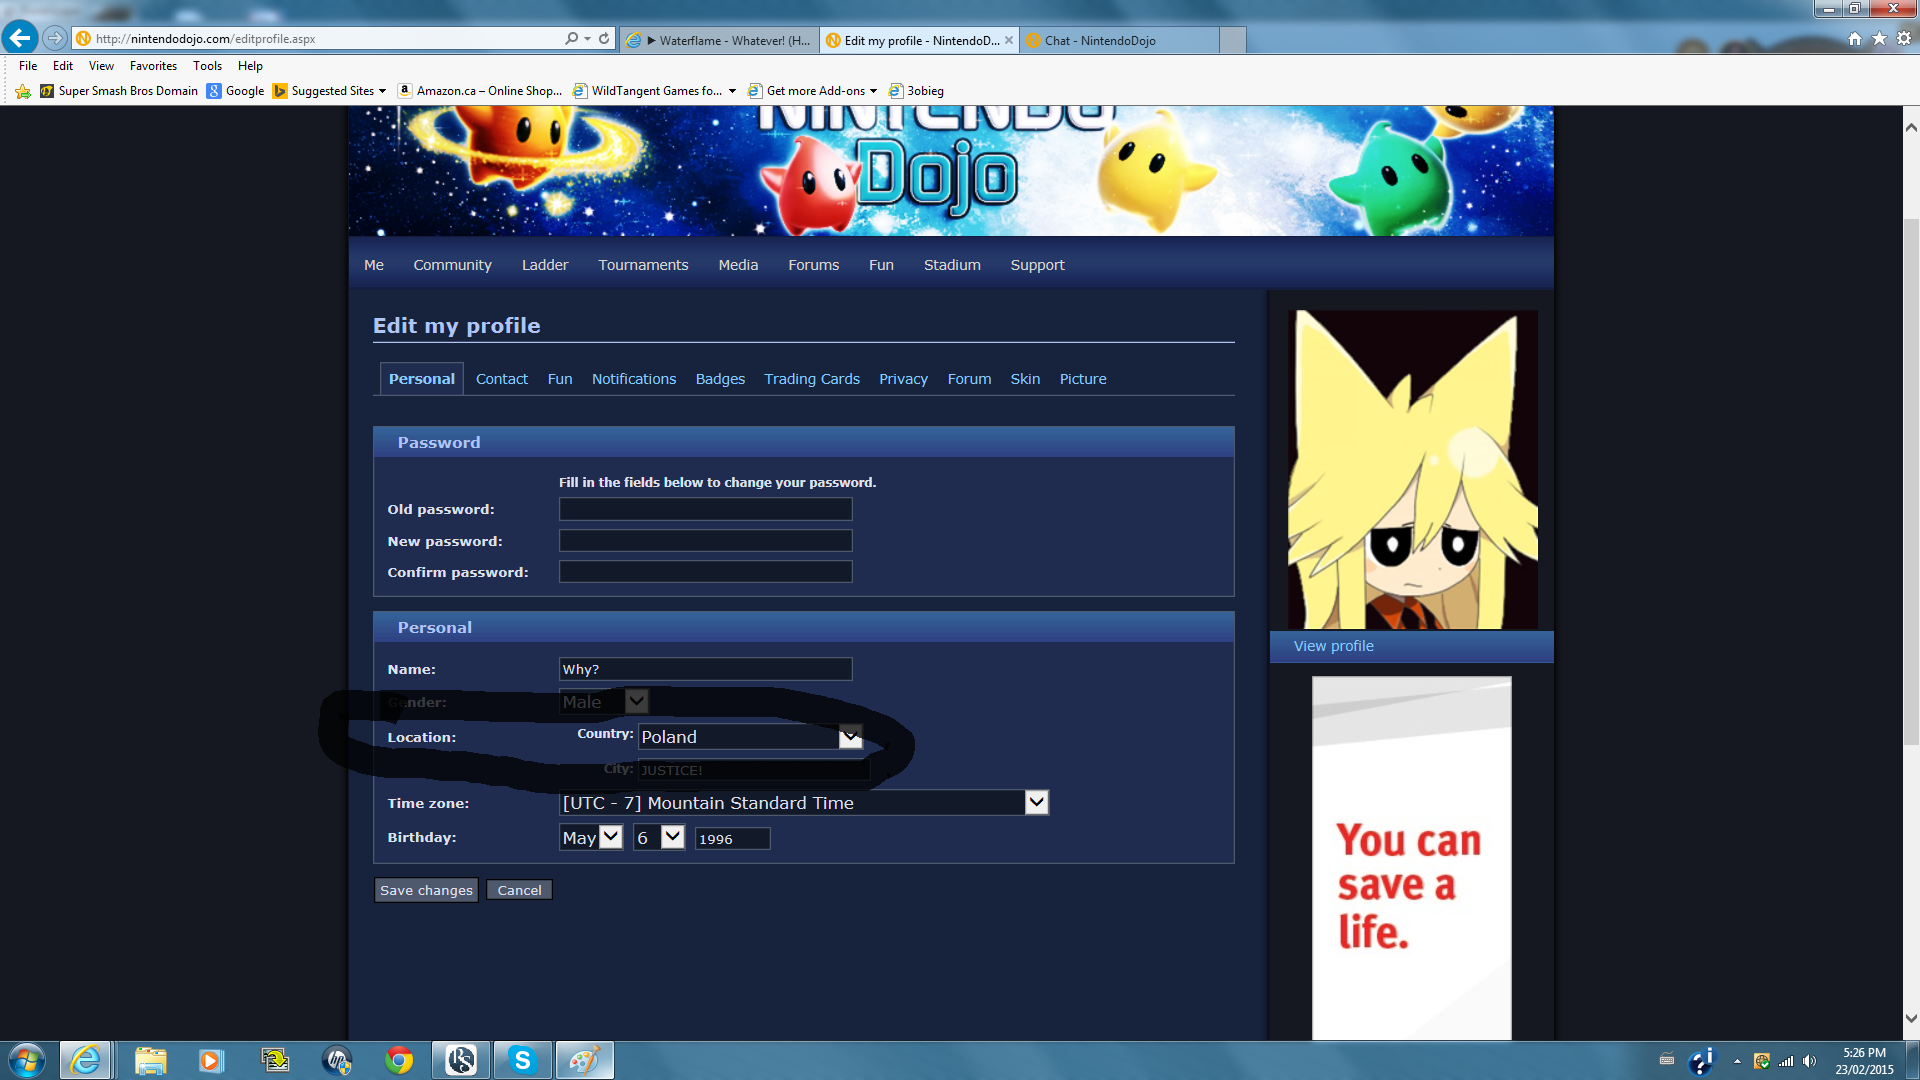Open Windows Explorer folder in taskbar
This screenshot has height=1080, width=1920.
pyautogui.click(x=150, y=1060)
